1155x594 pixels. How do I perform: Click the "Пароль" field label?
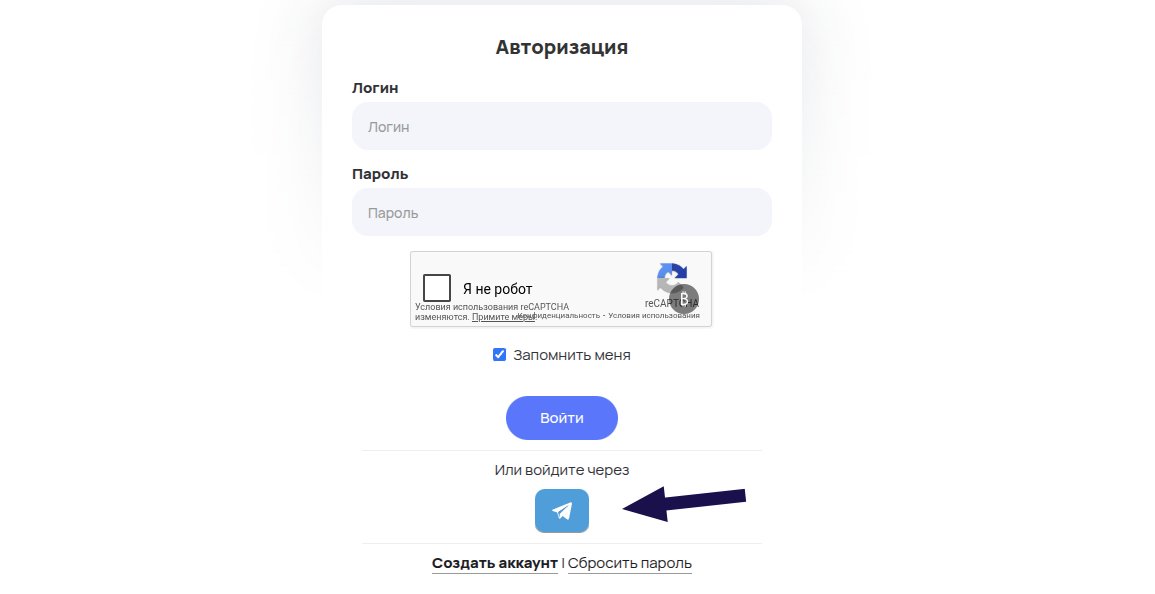[380, 174]
